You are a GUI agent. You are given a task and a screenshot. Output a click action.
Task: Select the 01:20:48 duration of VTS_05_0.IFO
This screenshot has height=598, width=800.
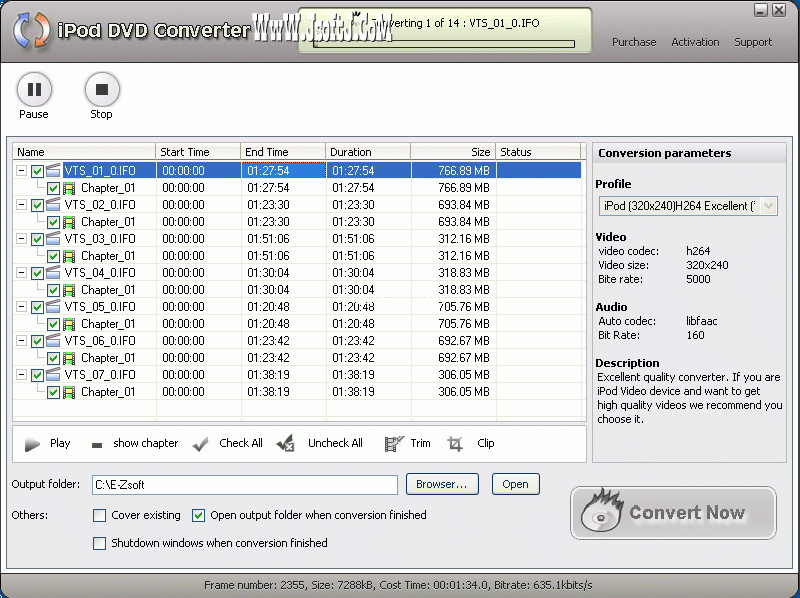pos(353,307)
